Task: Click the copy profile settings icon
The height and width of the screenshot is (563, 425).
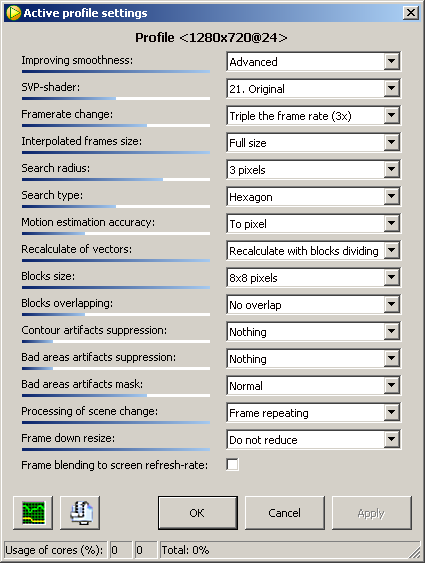Action: 80,513
